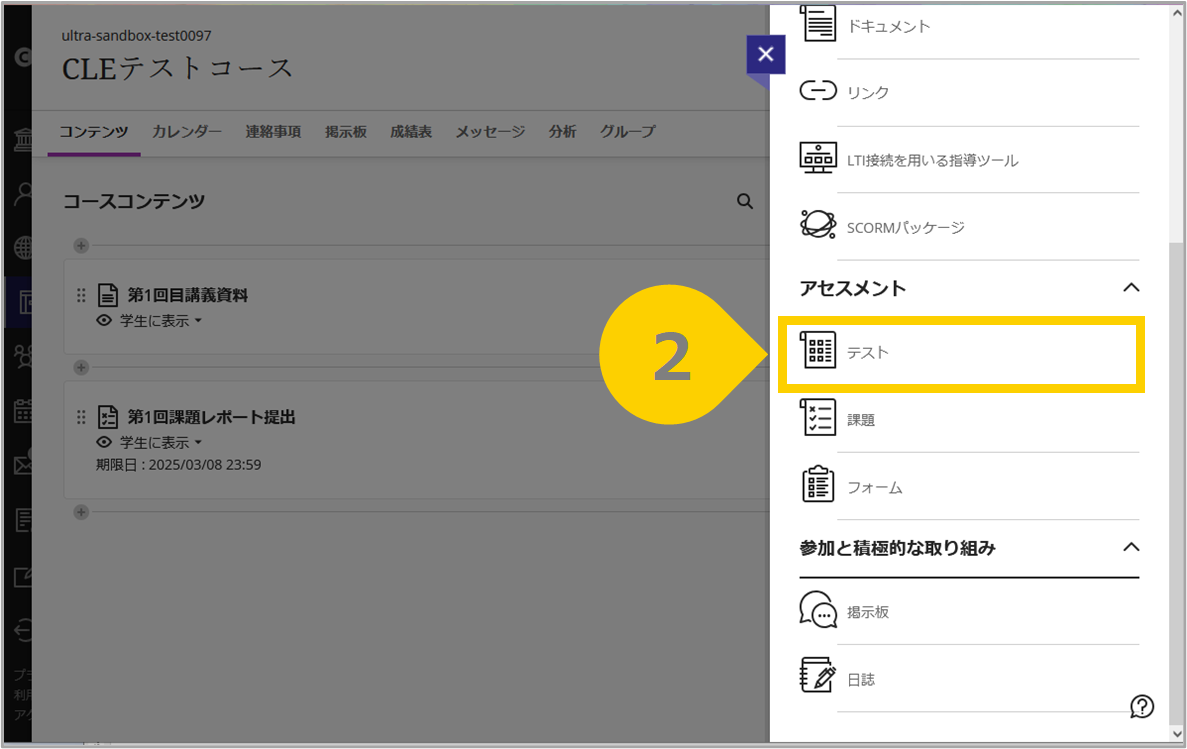Switch to the 連絡事項 tab

coord(273,132)
